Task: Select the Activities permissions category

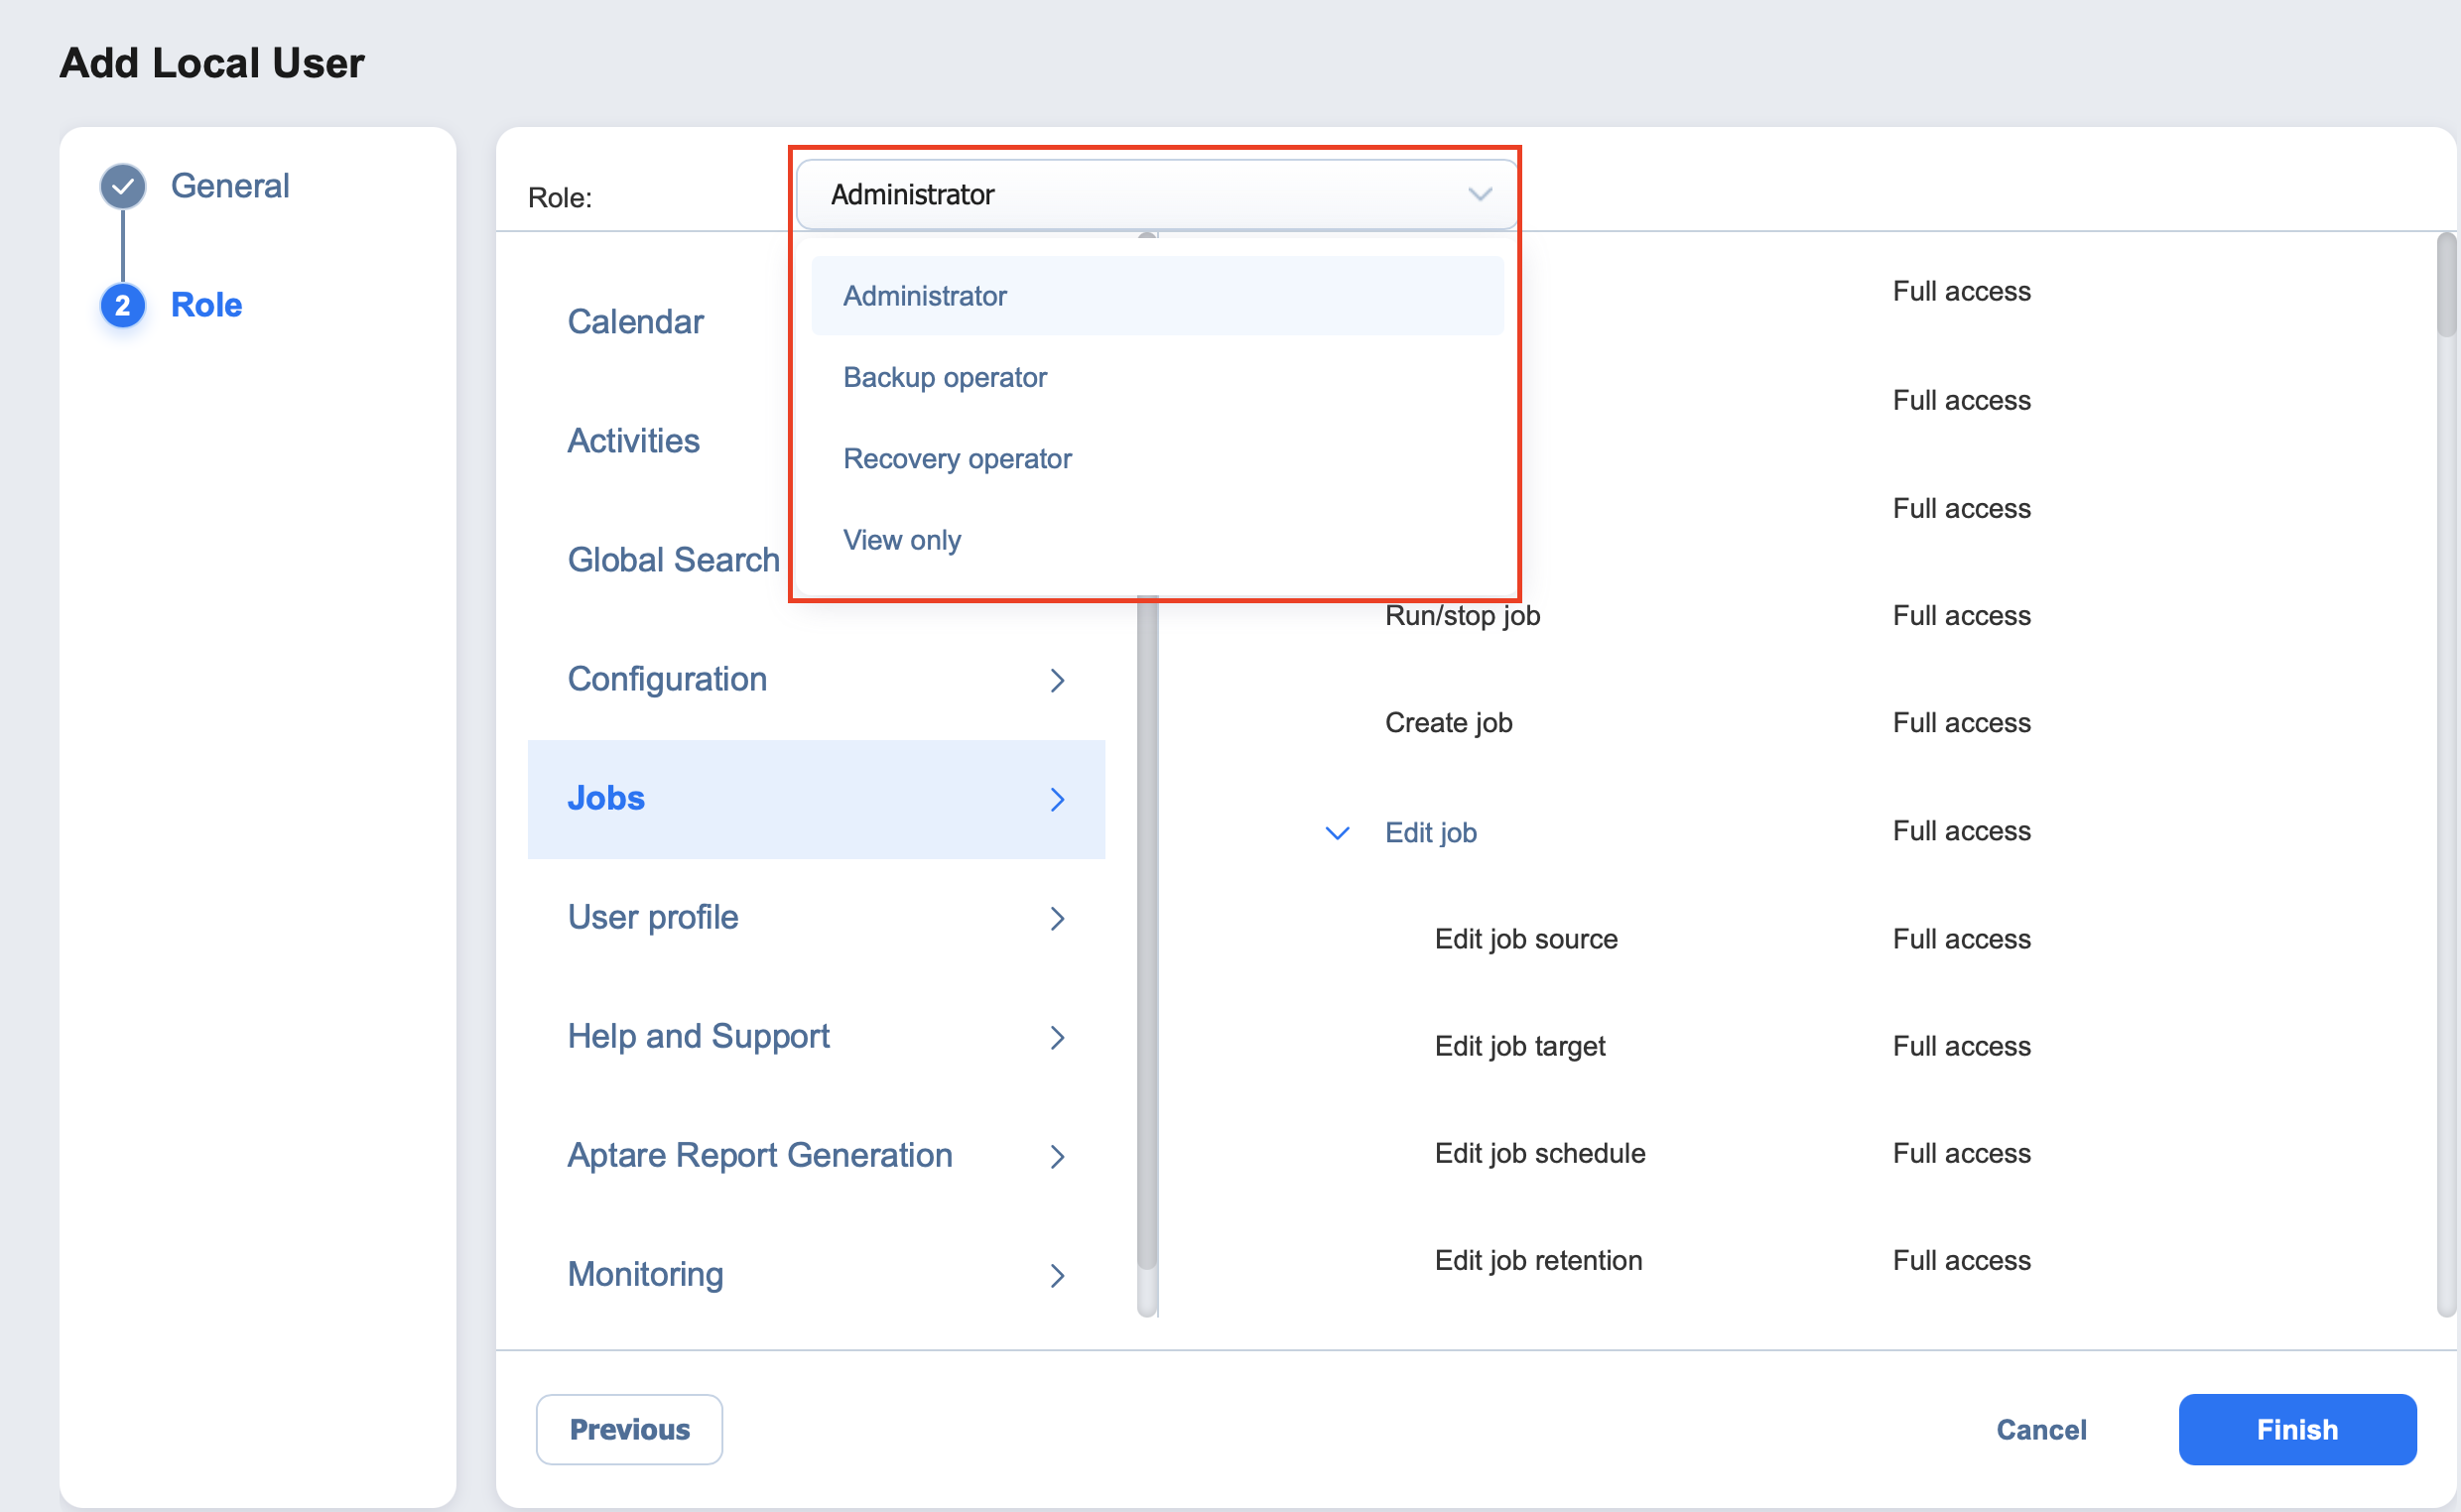Action: [633, 441]
